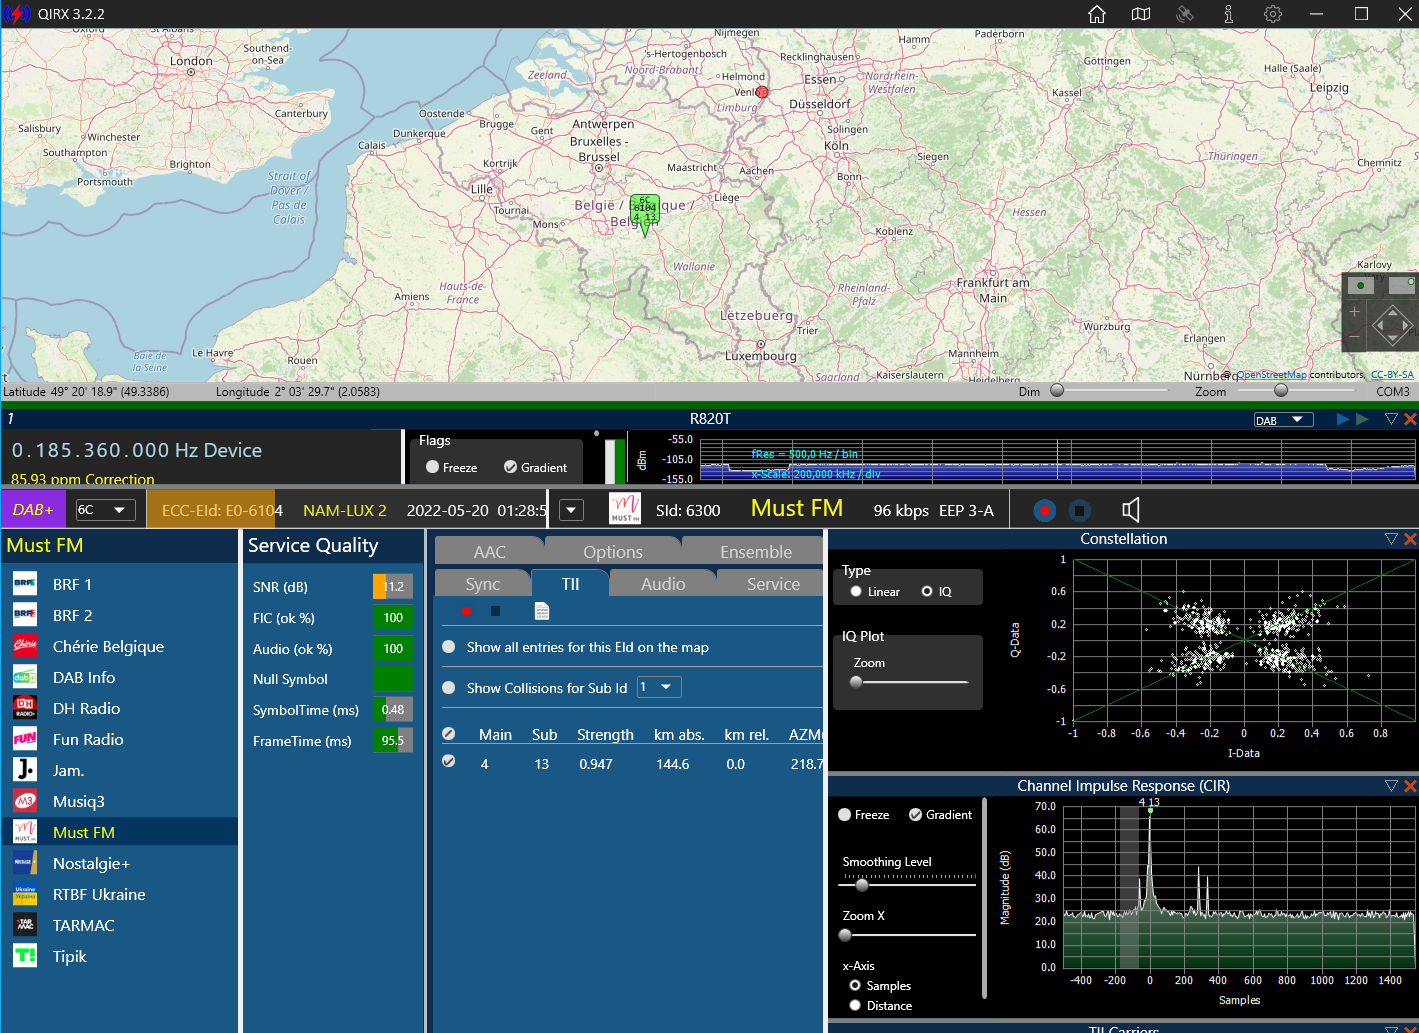Open the OpenStreetMap link
This screenshot has height=1033, width=1419.
[1271, 375]
